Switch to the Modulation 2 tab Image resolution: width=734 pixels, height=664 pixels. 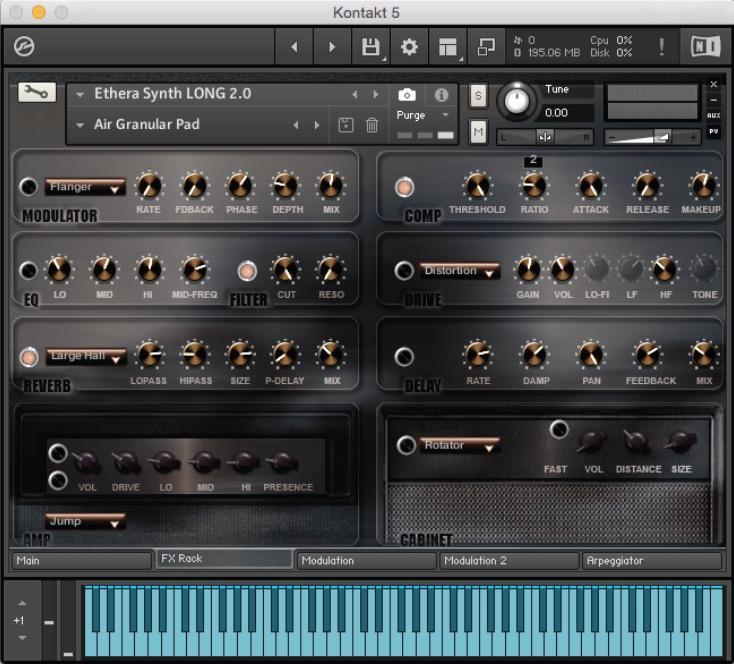(x=509, y=561)
